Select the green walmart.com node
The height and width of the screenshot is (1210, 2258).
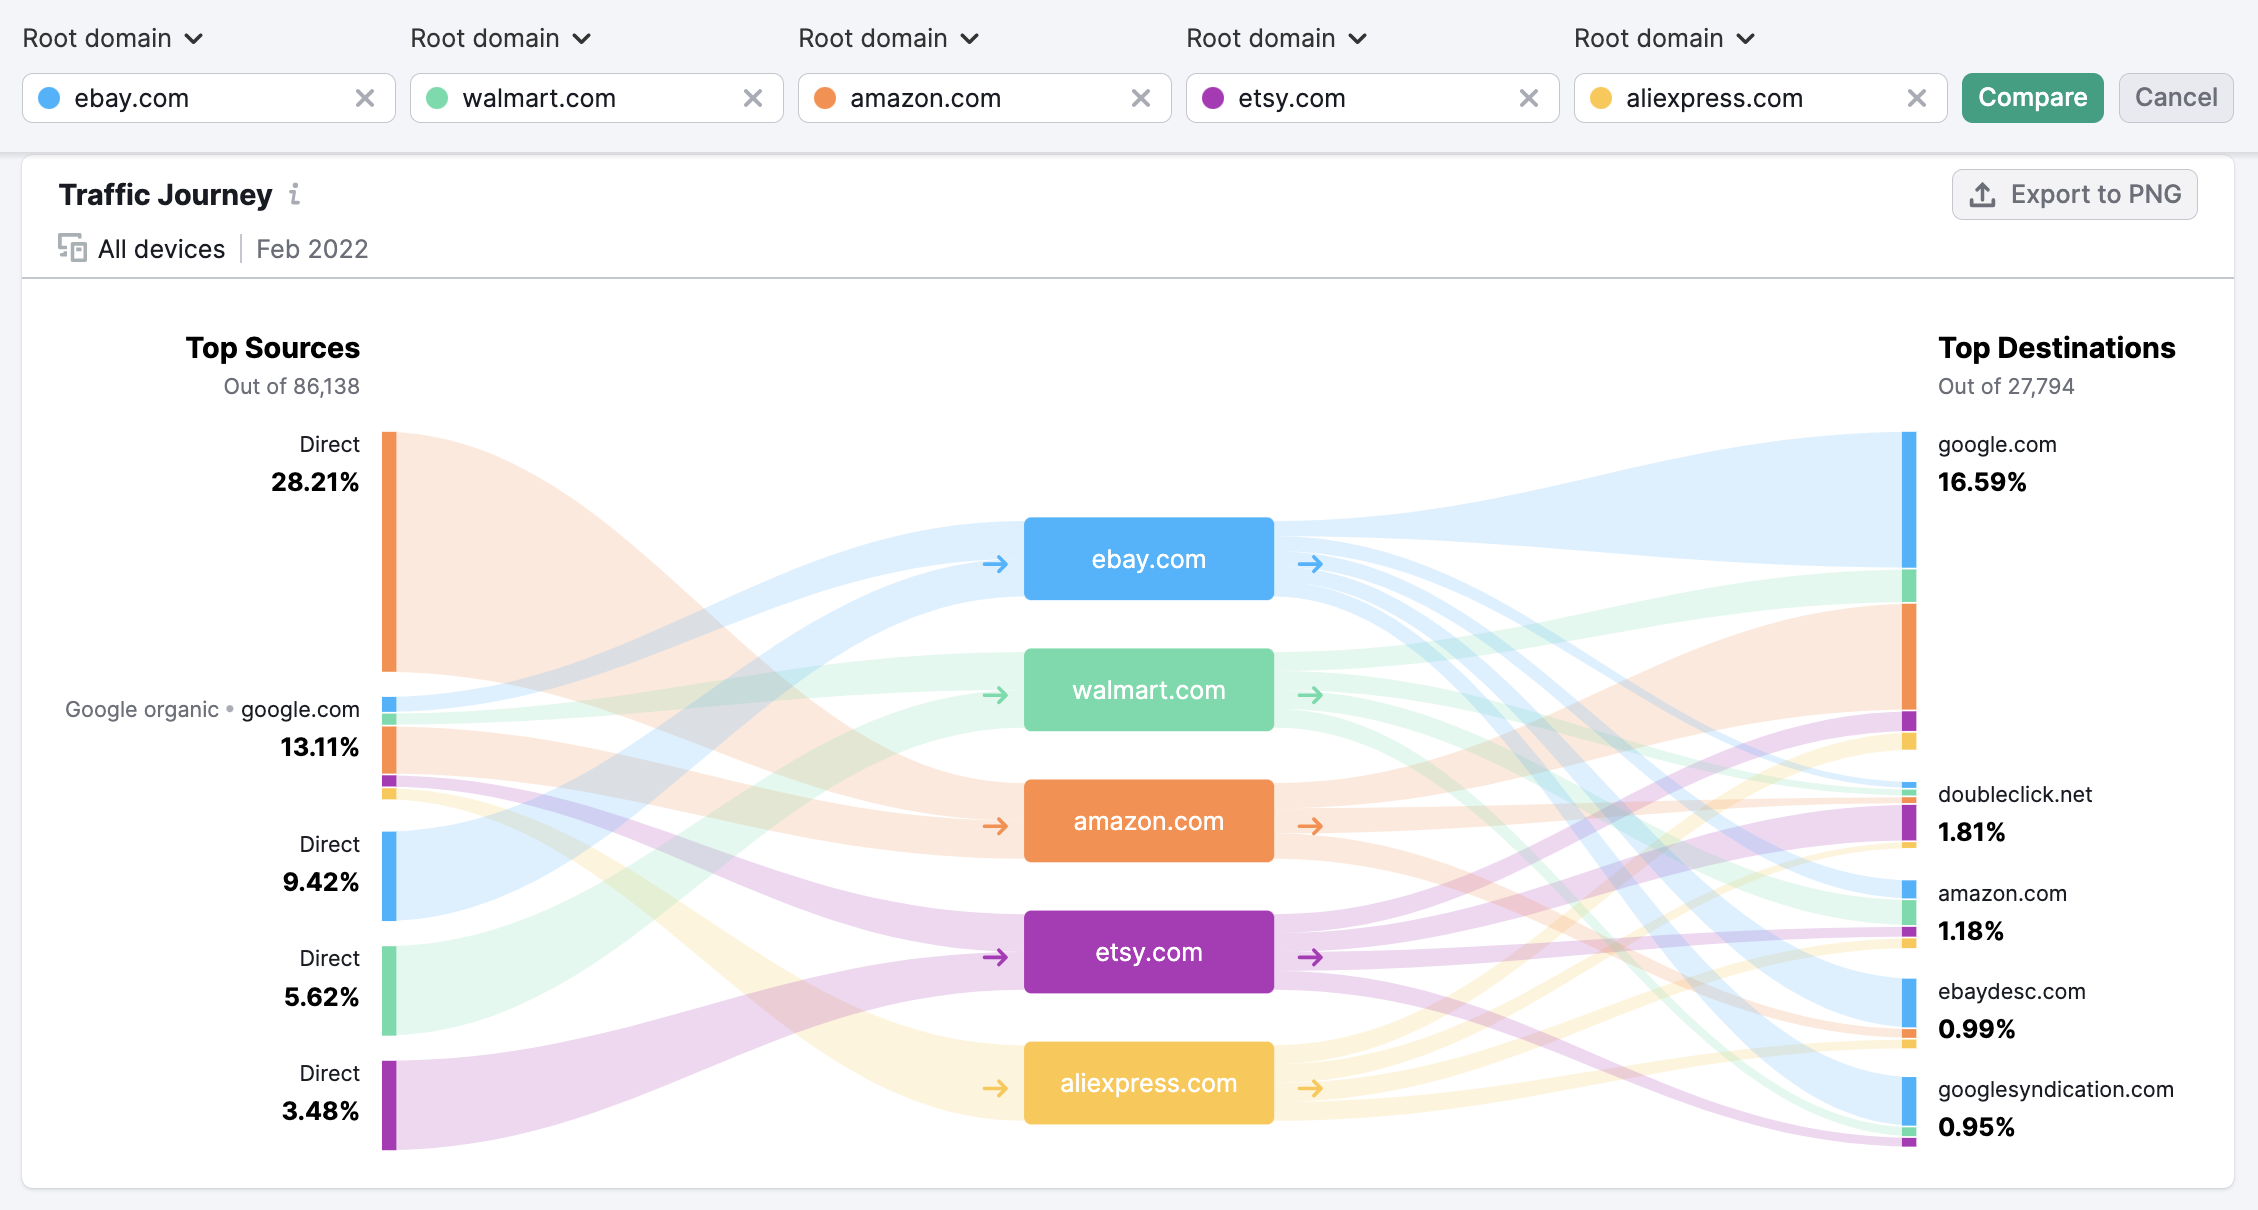pyautogui.click(x=1148, y=690)
